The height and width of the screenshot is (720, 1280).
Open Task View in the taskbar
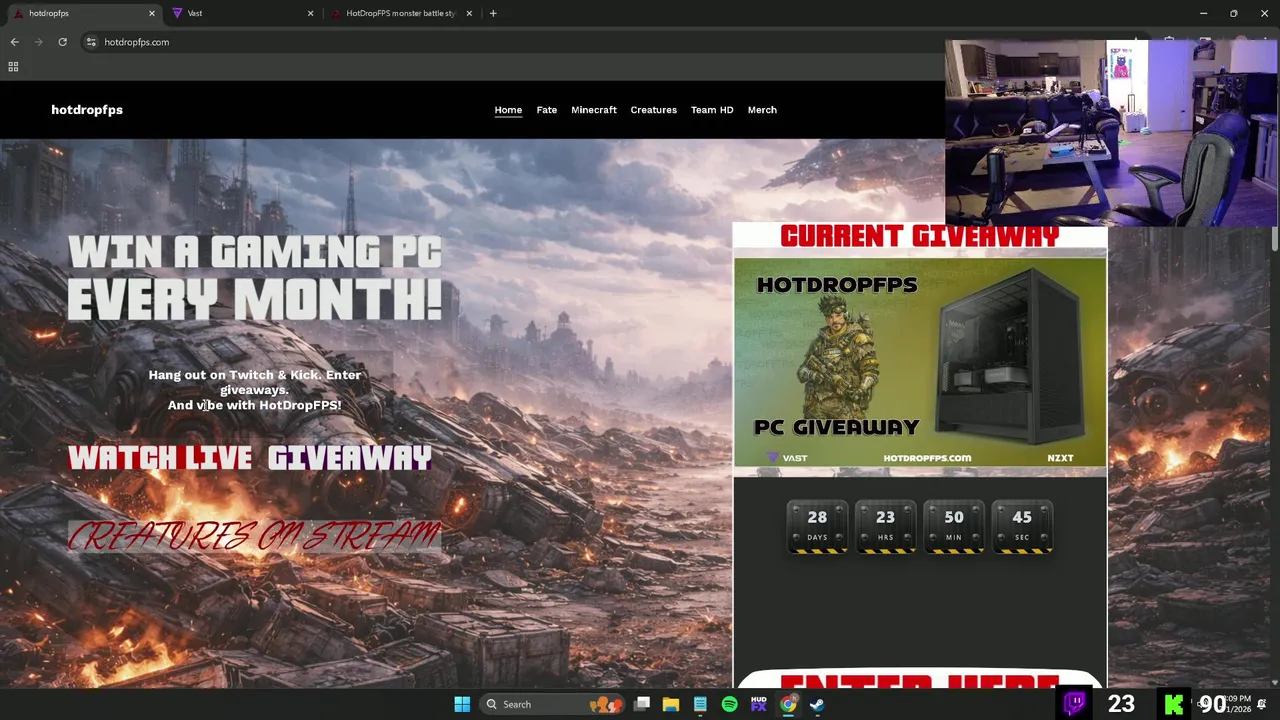click(642, 704)
